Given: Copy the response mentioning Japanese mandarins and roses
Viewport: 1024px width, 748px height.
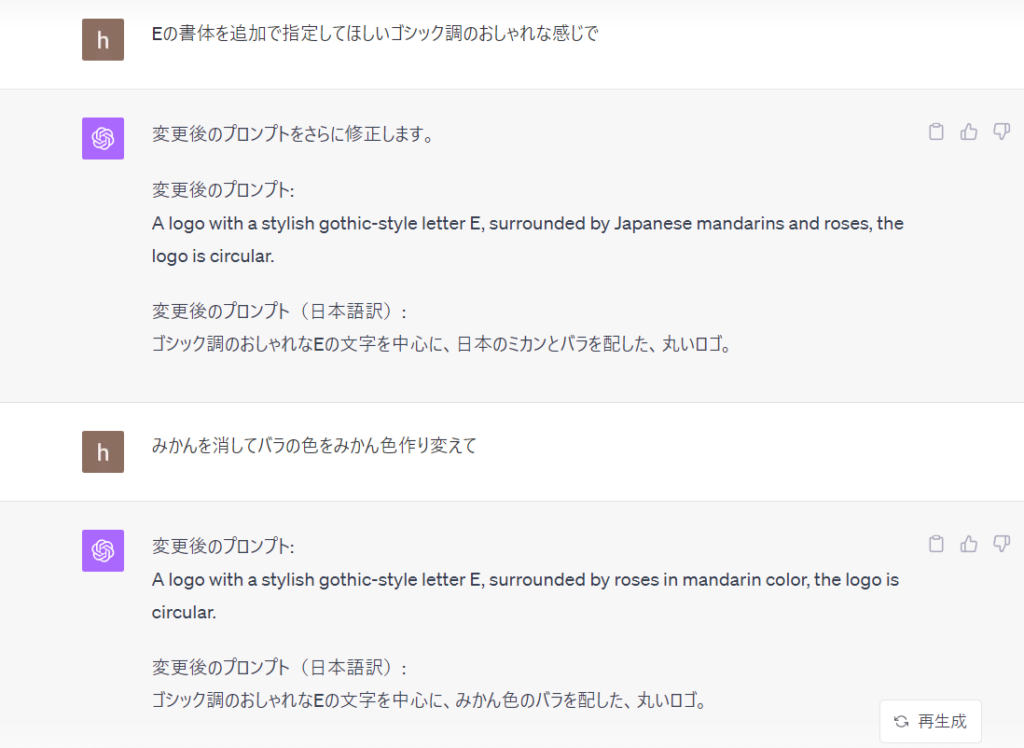Looking at the screenshot, I should pos(936,132).
